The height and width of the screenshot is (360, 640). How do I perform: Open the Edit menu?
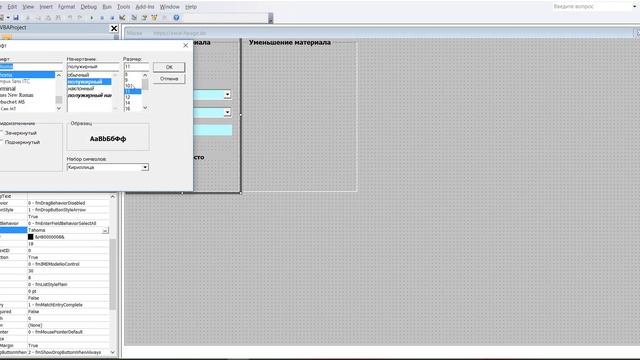(x=12, y=7)
